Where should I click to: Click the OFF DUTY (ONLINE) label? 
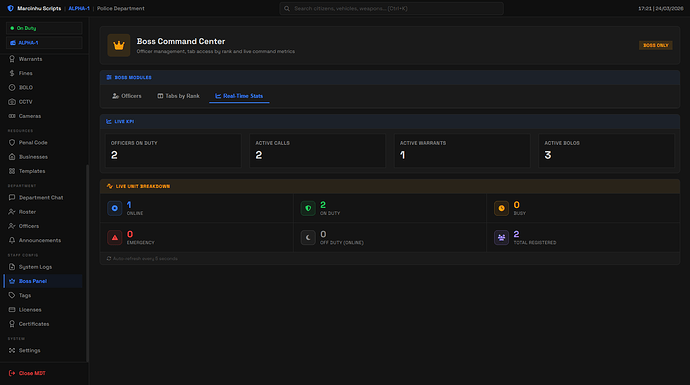pyautogui.click(x=341, y=242)
